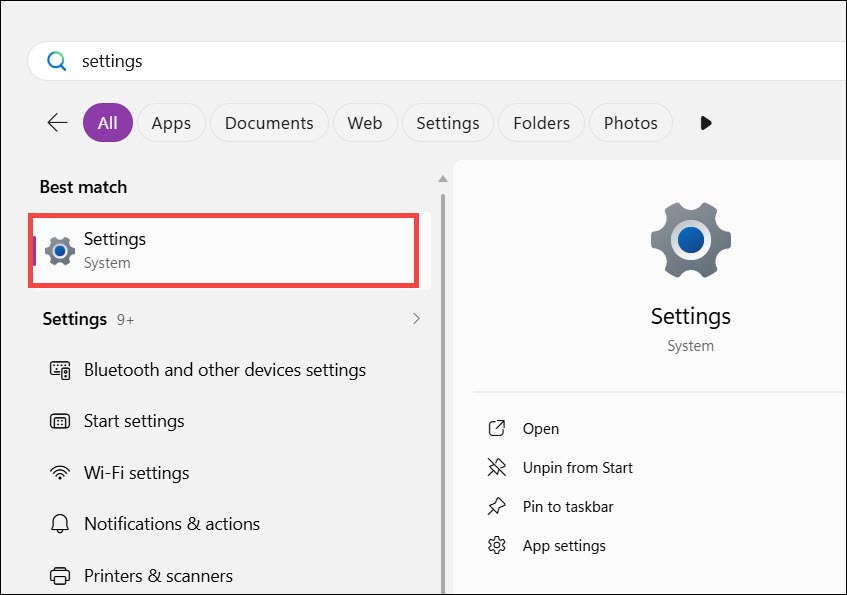The width and height of the screenshot is (847, 595).
Task: Select the Apps filter tab
Action: [x=171, y=123]
